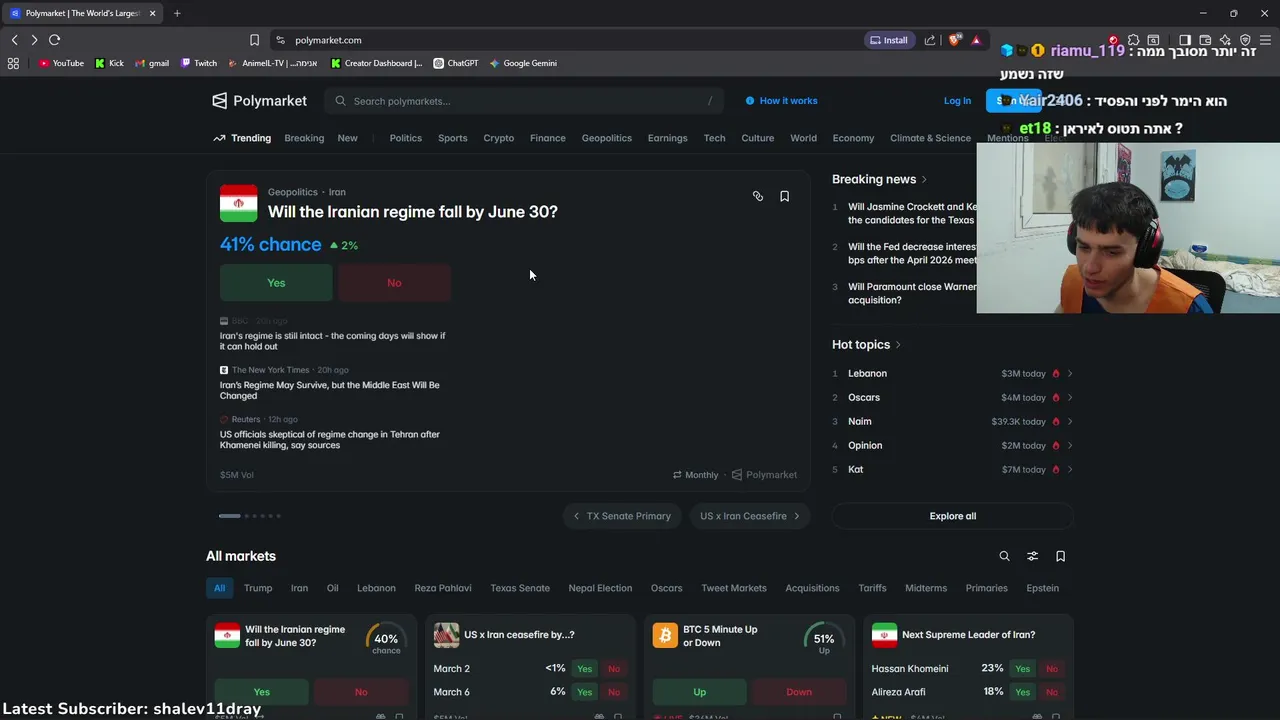Screen dimensions: 1280x720
Task: Click the first carousel indicator dot
Action: [229, 516]
